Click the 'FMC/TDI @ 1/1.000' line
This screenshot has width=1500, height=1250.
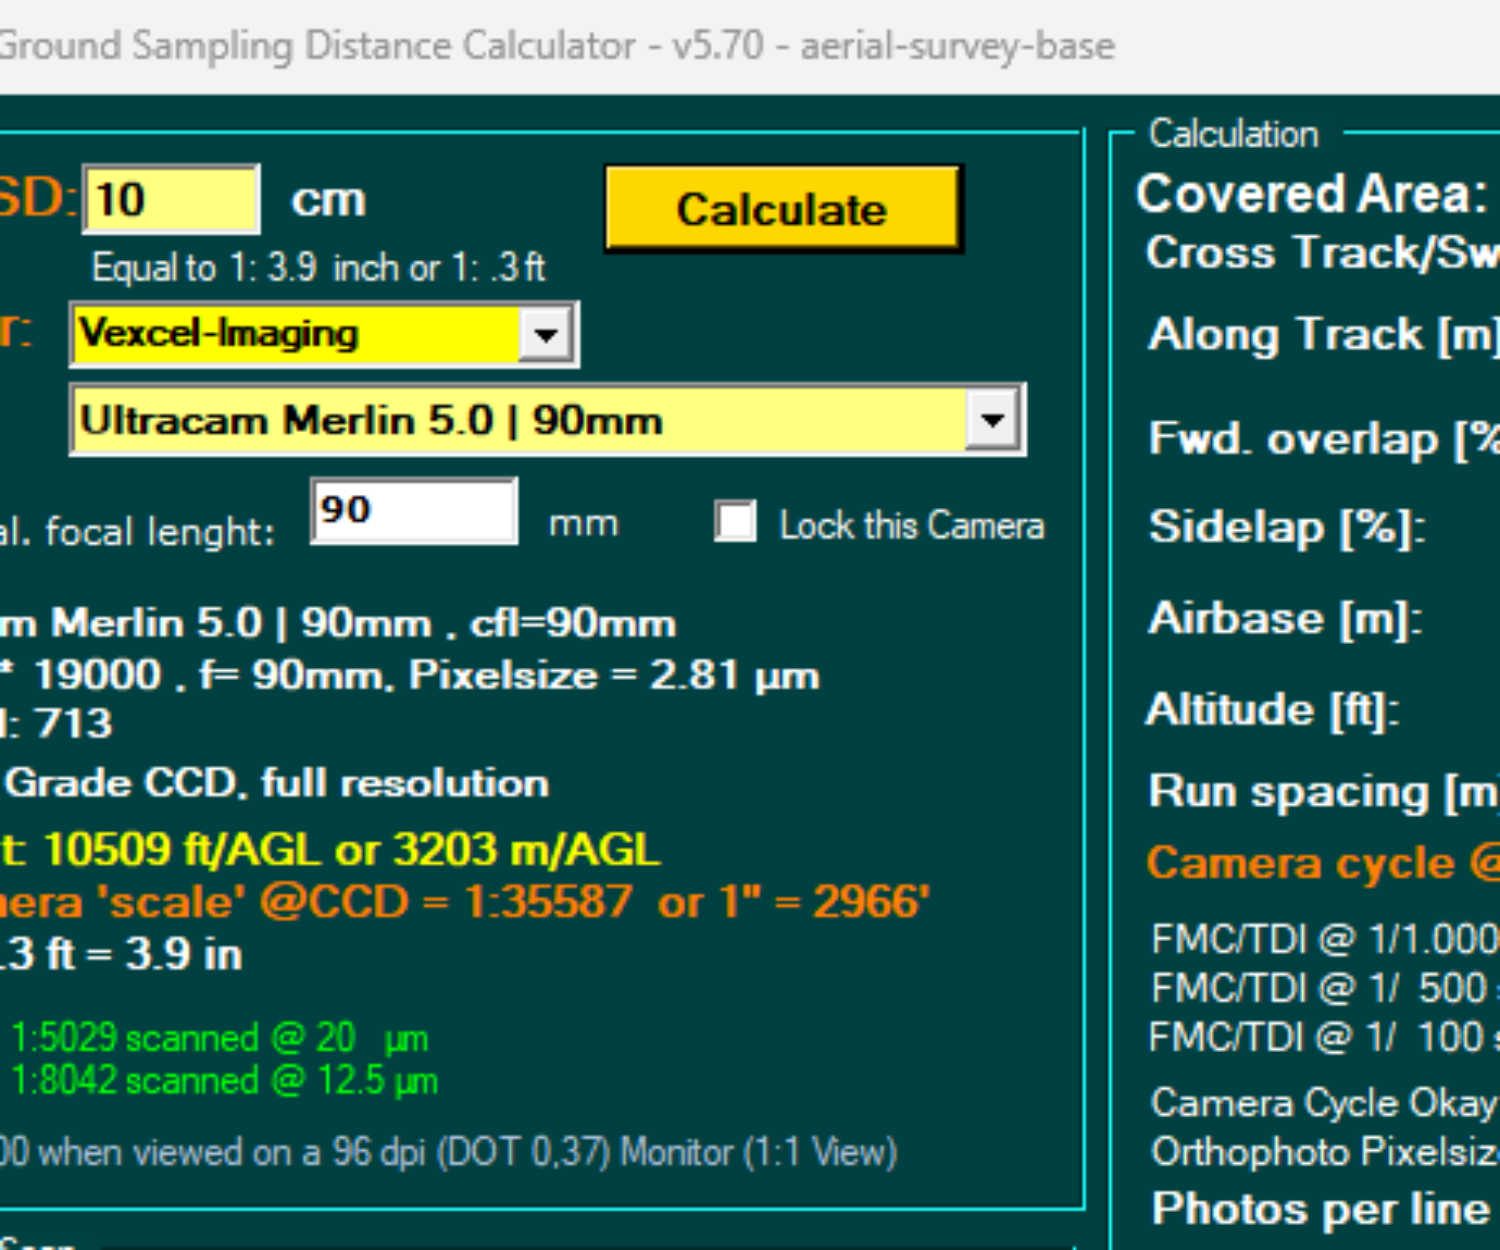coord(1325,939)
